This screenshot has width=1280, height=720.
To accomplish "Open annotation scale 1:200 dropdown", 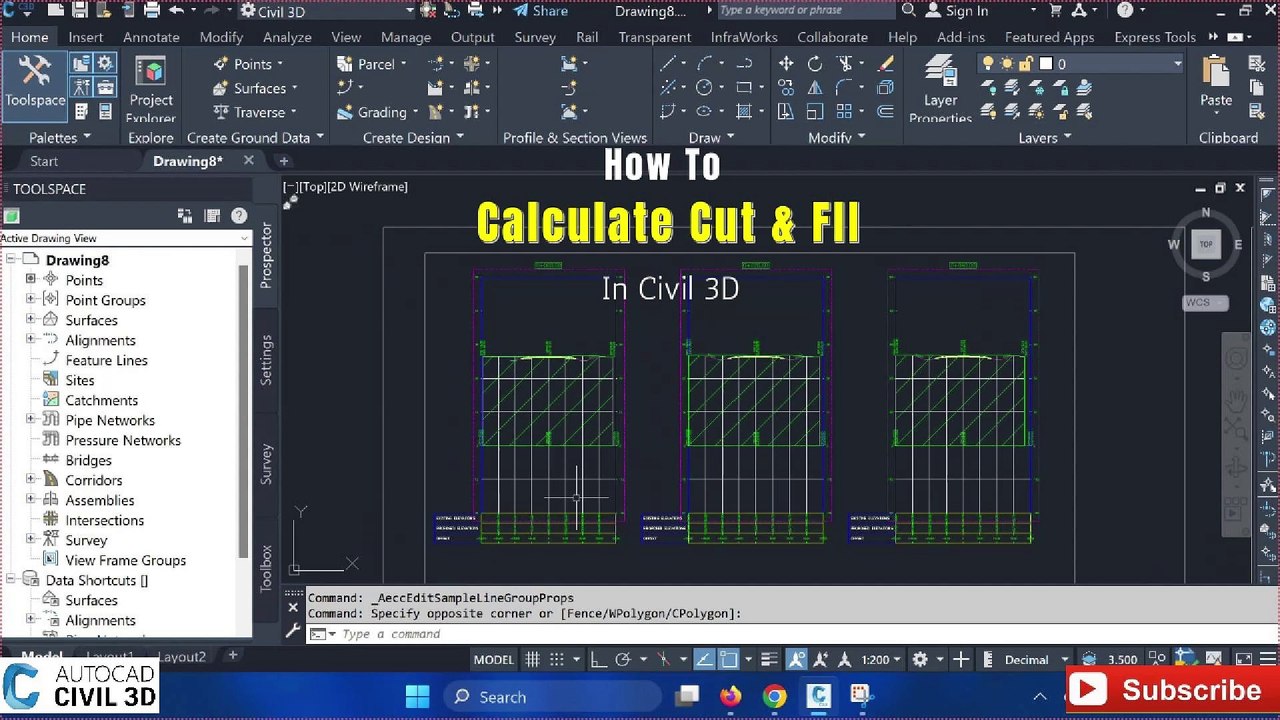I will point(881,659).
